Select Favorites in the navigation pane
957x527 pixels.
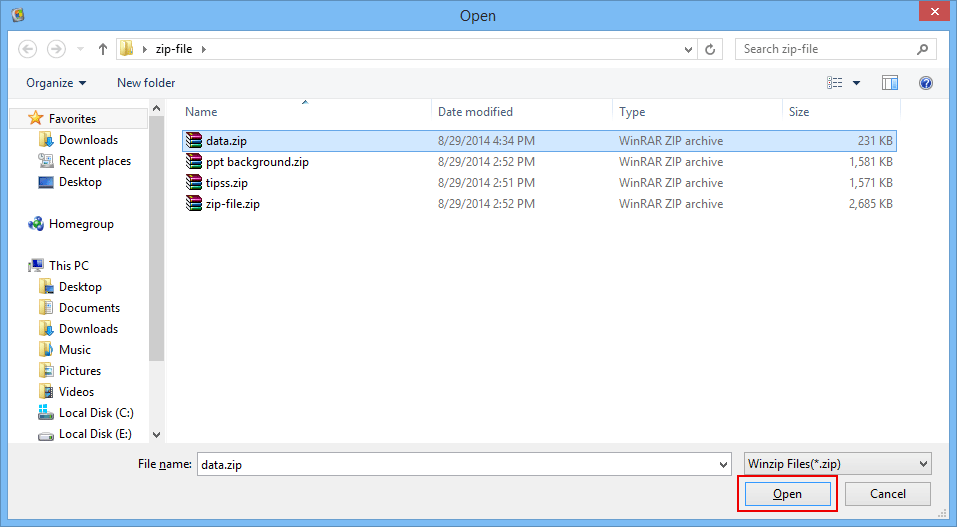(72, 118)
